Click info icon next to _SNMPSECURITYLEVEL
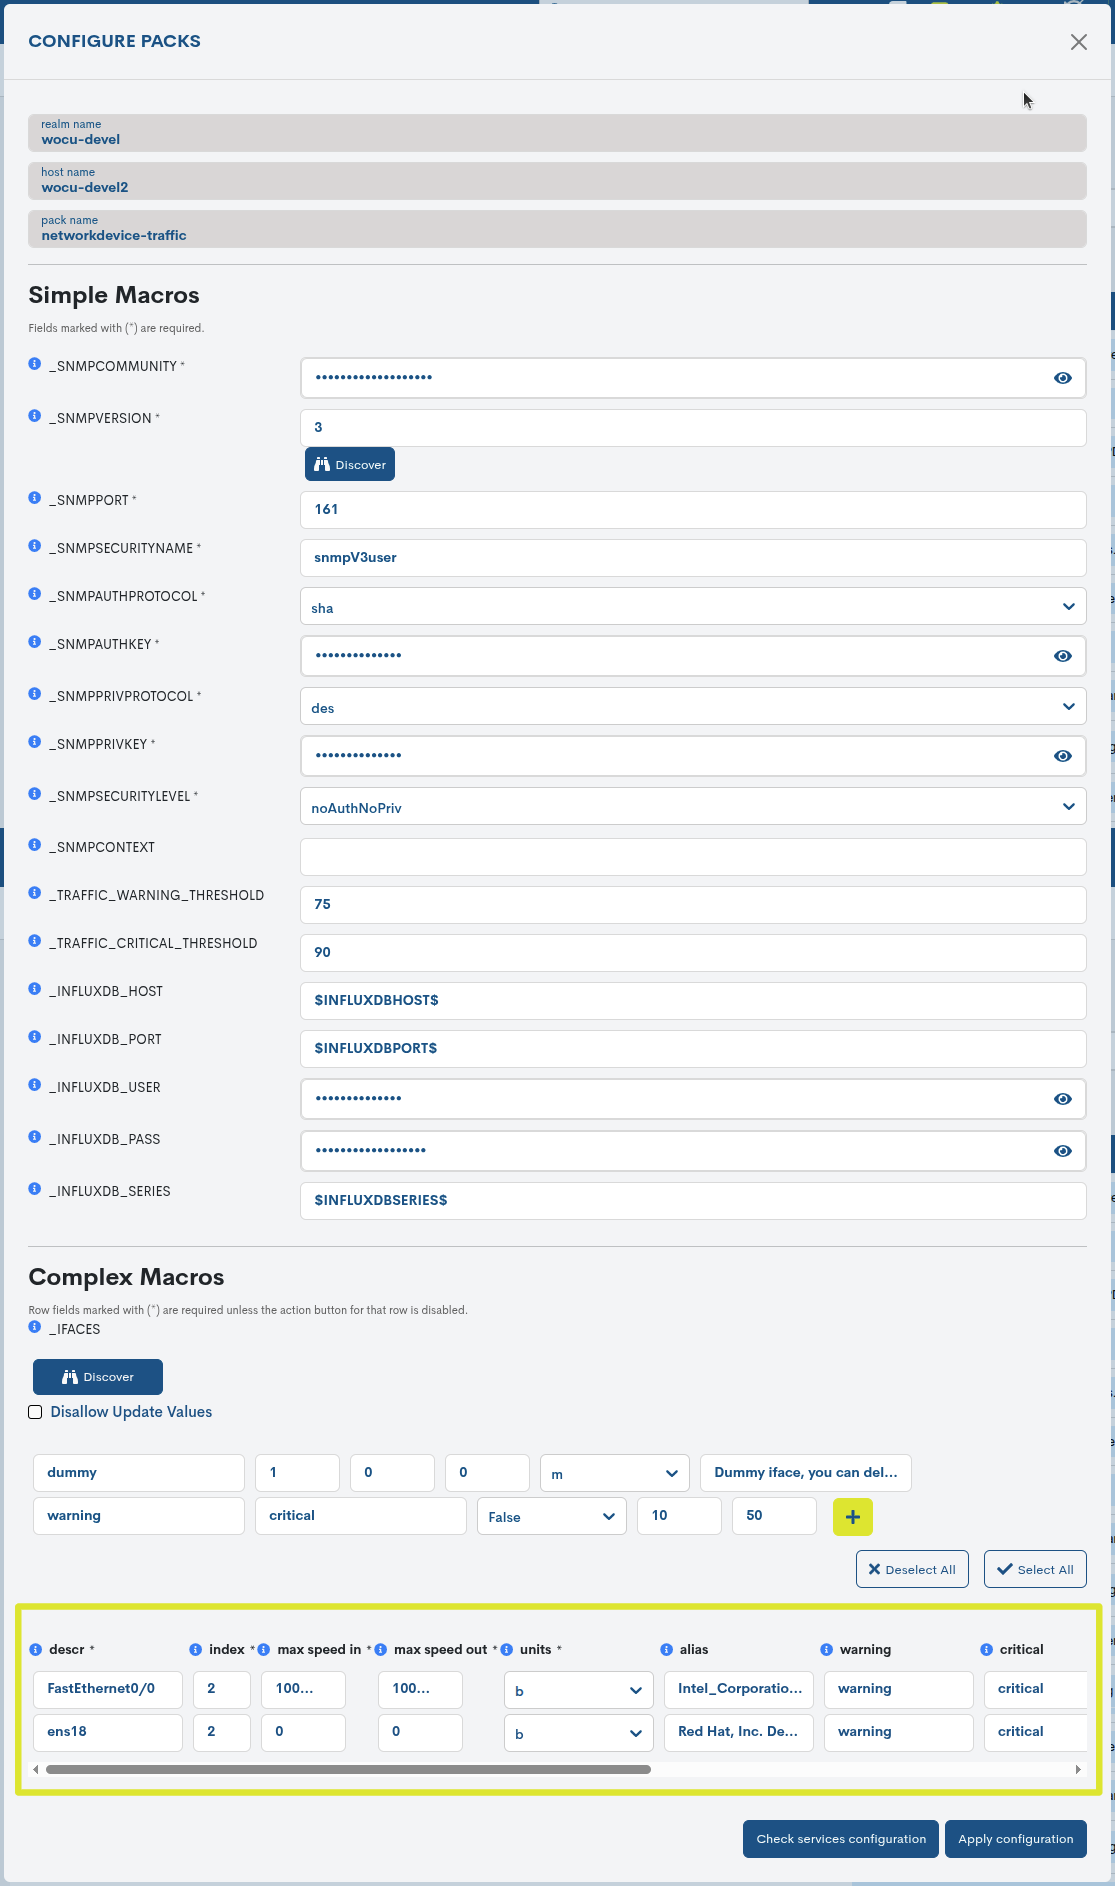The width and height of the screenshot is (1115, 1886). pos(35,794)
